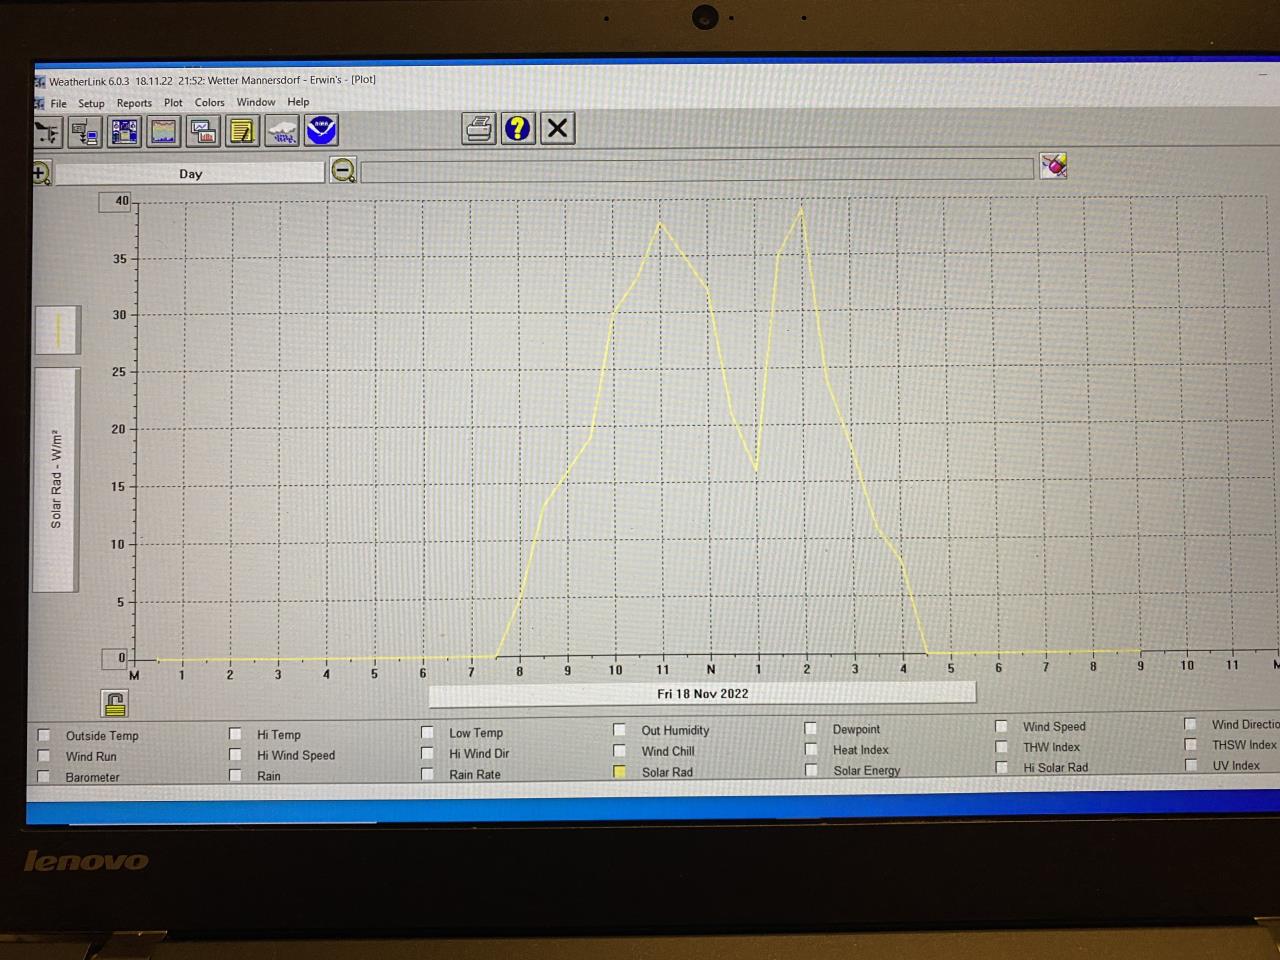Open the File menu
The image size is (1280, 960).
tap(59, 104)
